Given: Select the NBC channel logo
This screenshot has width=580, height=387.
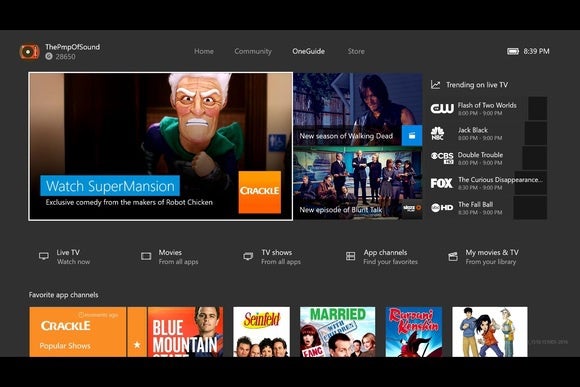Looking at the screenshot, I should coord(437,133).
